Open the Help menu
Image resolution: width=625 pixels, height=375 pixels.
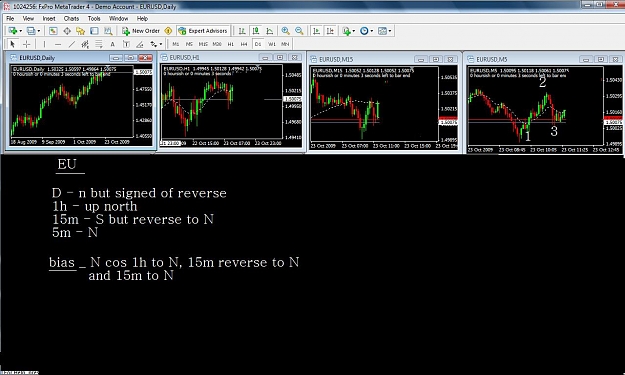142,19
